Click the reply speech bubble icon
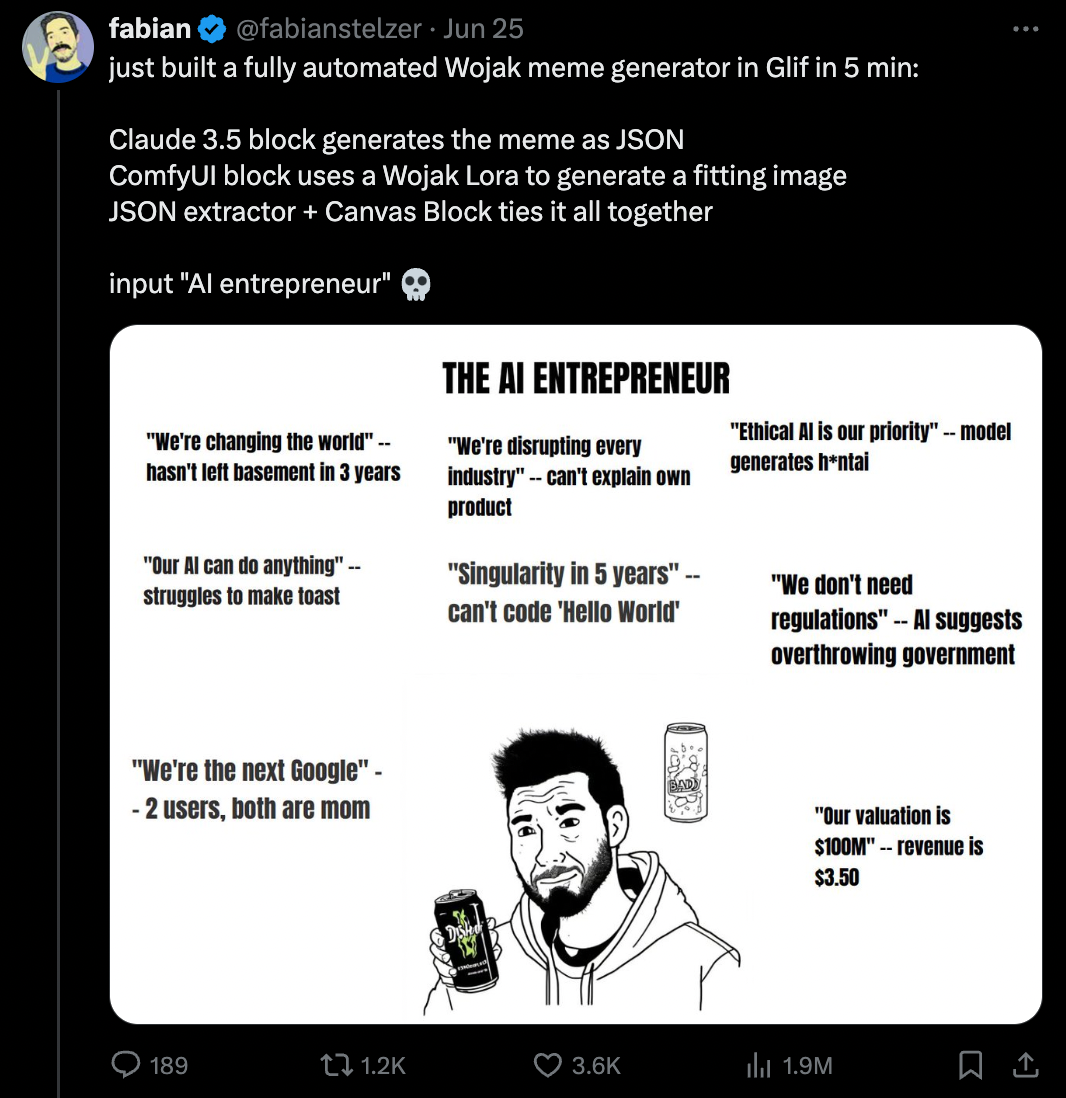Image resolution: width=1066 pixels, height=1098 pixels. (x=125, y=1066)
